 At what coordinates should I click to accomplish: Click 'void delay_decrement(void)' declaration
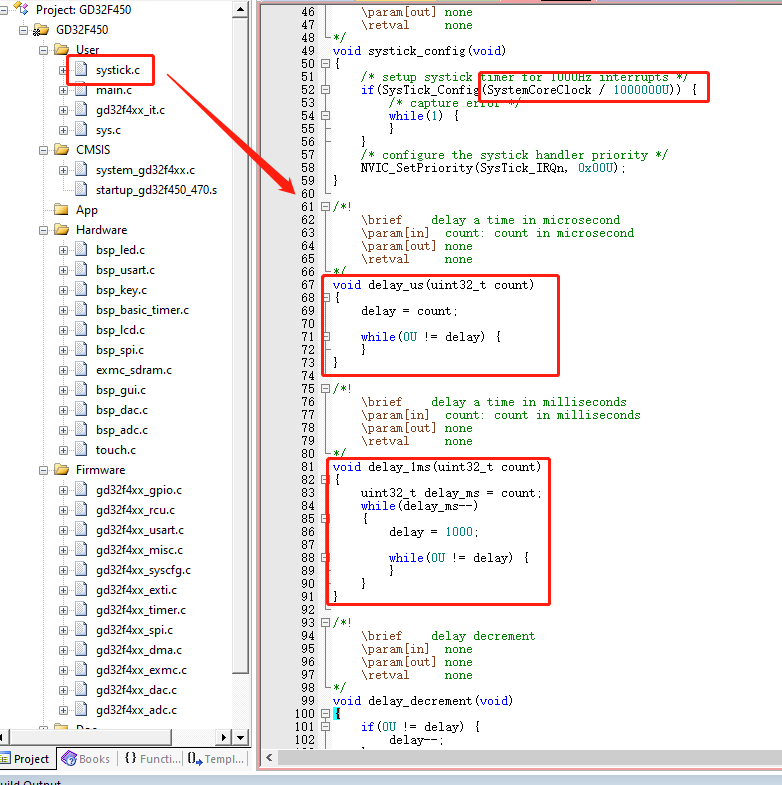click(423, 701)
